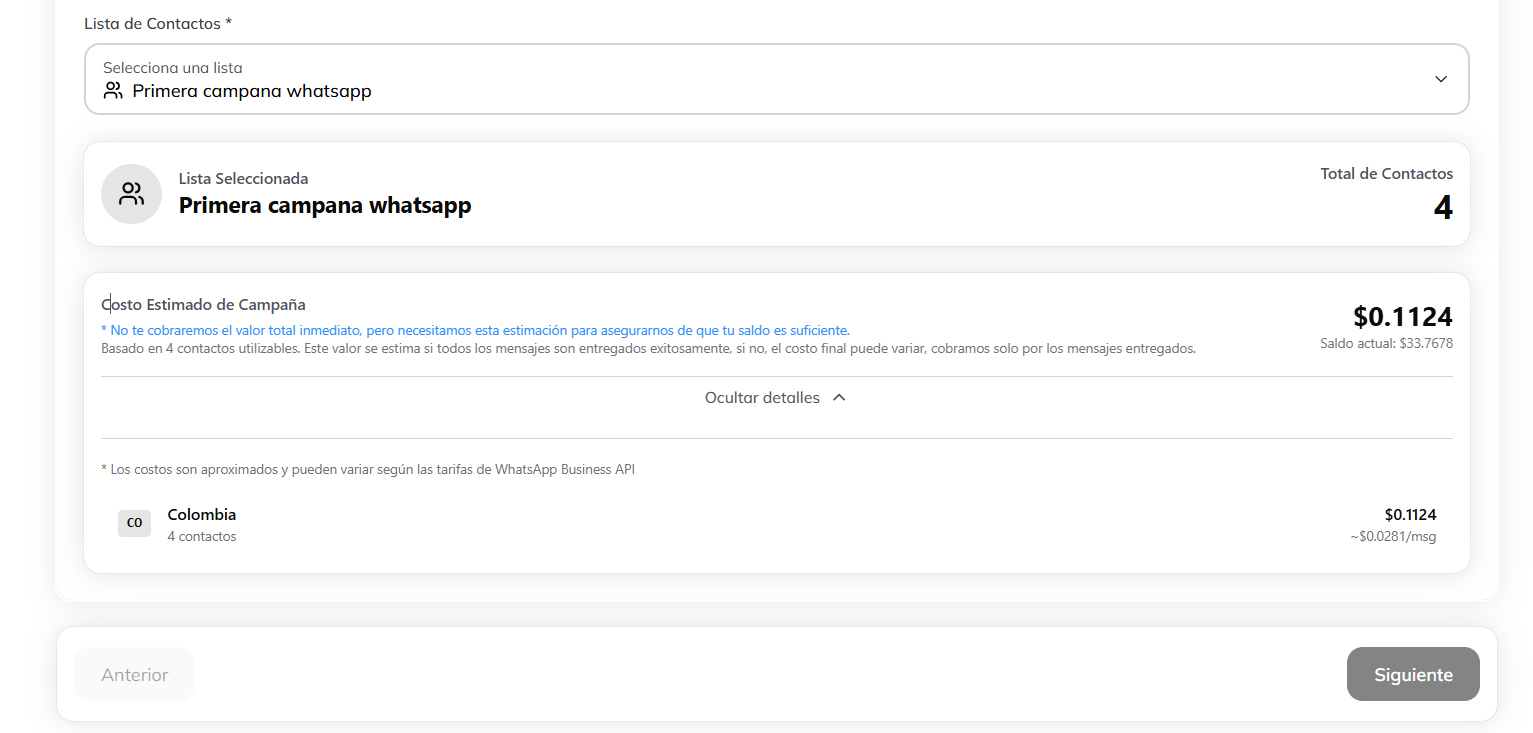Click the up chevron next to Ocultar detalles
This screenshot has height=733, width=1533.
tap(839, 398)
